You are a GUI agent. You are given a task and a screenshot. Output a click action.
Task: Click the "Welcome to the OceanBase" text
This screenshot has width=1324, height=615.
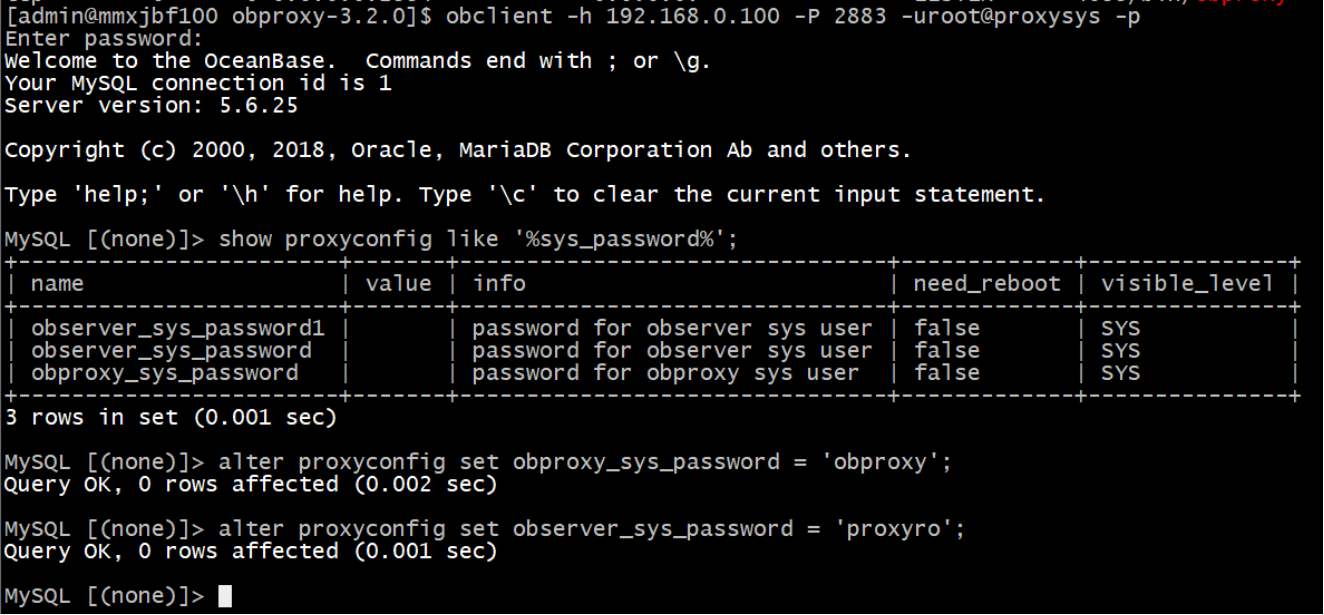click(x=172, y=61)
